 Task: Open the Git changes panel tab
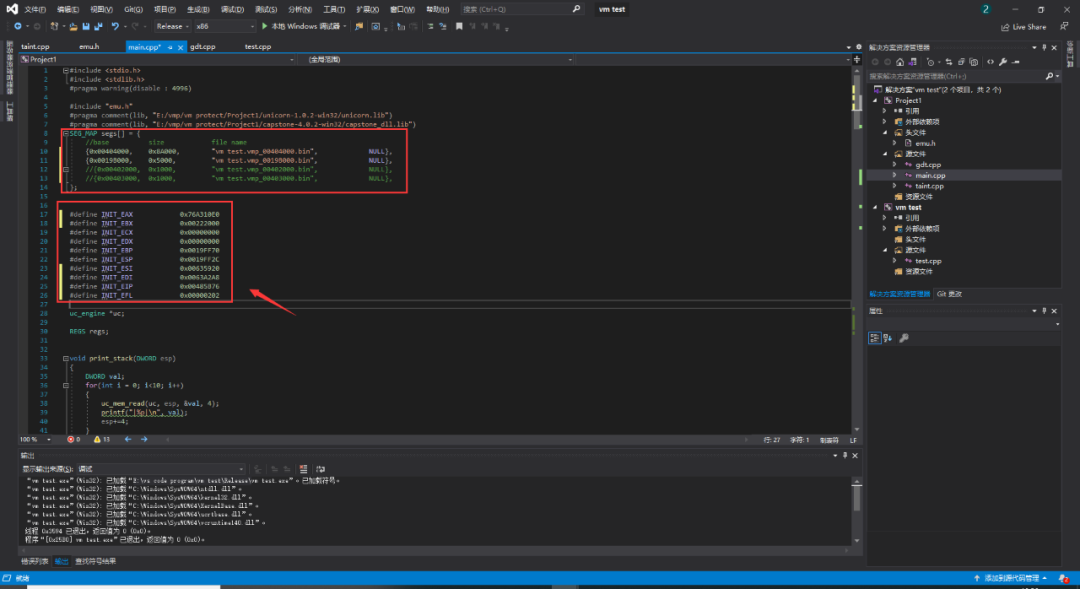point(949,294)
